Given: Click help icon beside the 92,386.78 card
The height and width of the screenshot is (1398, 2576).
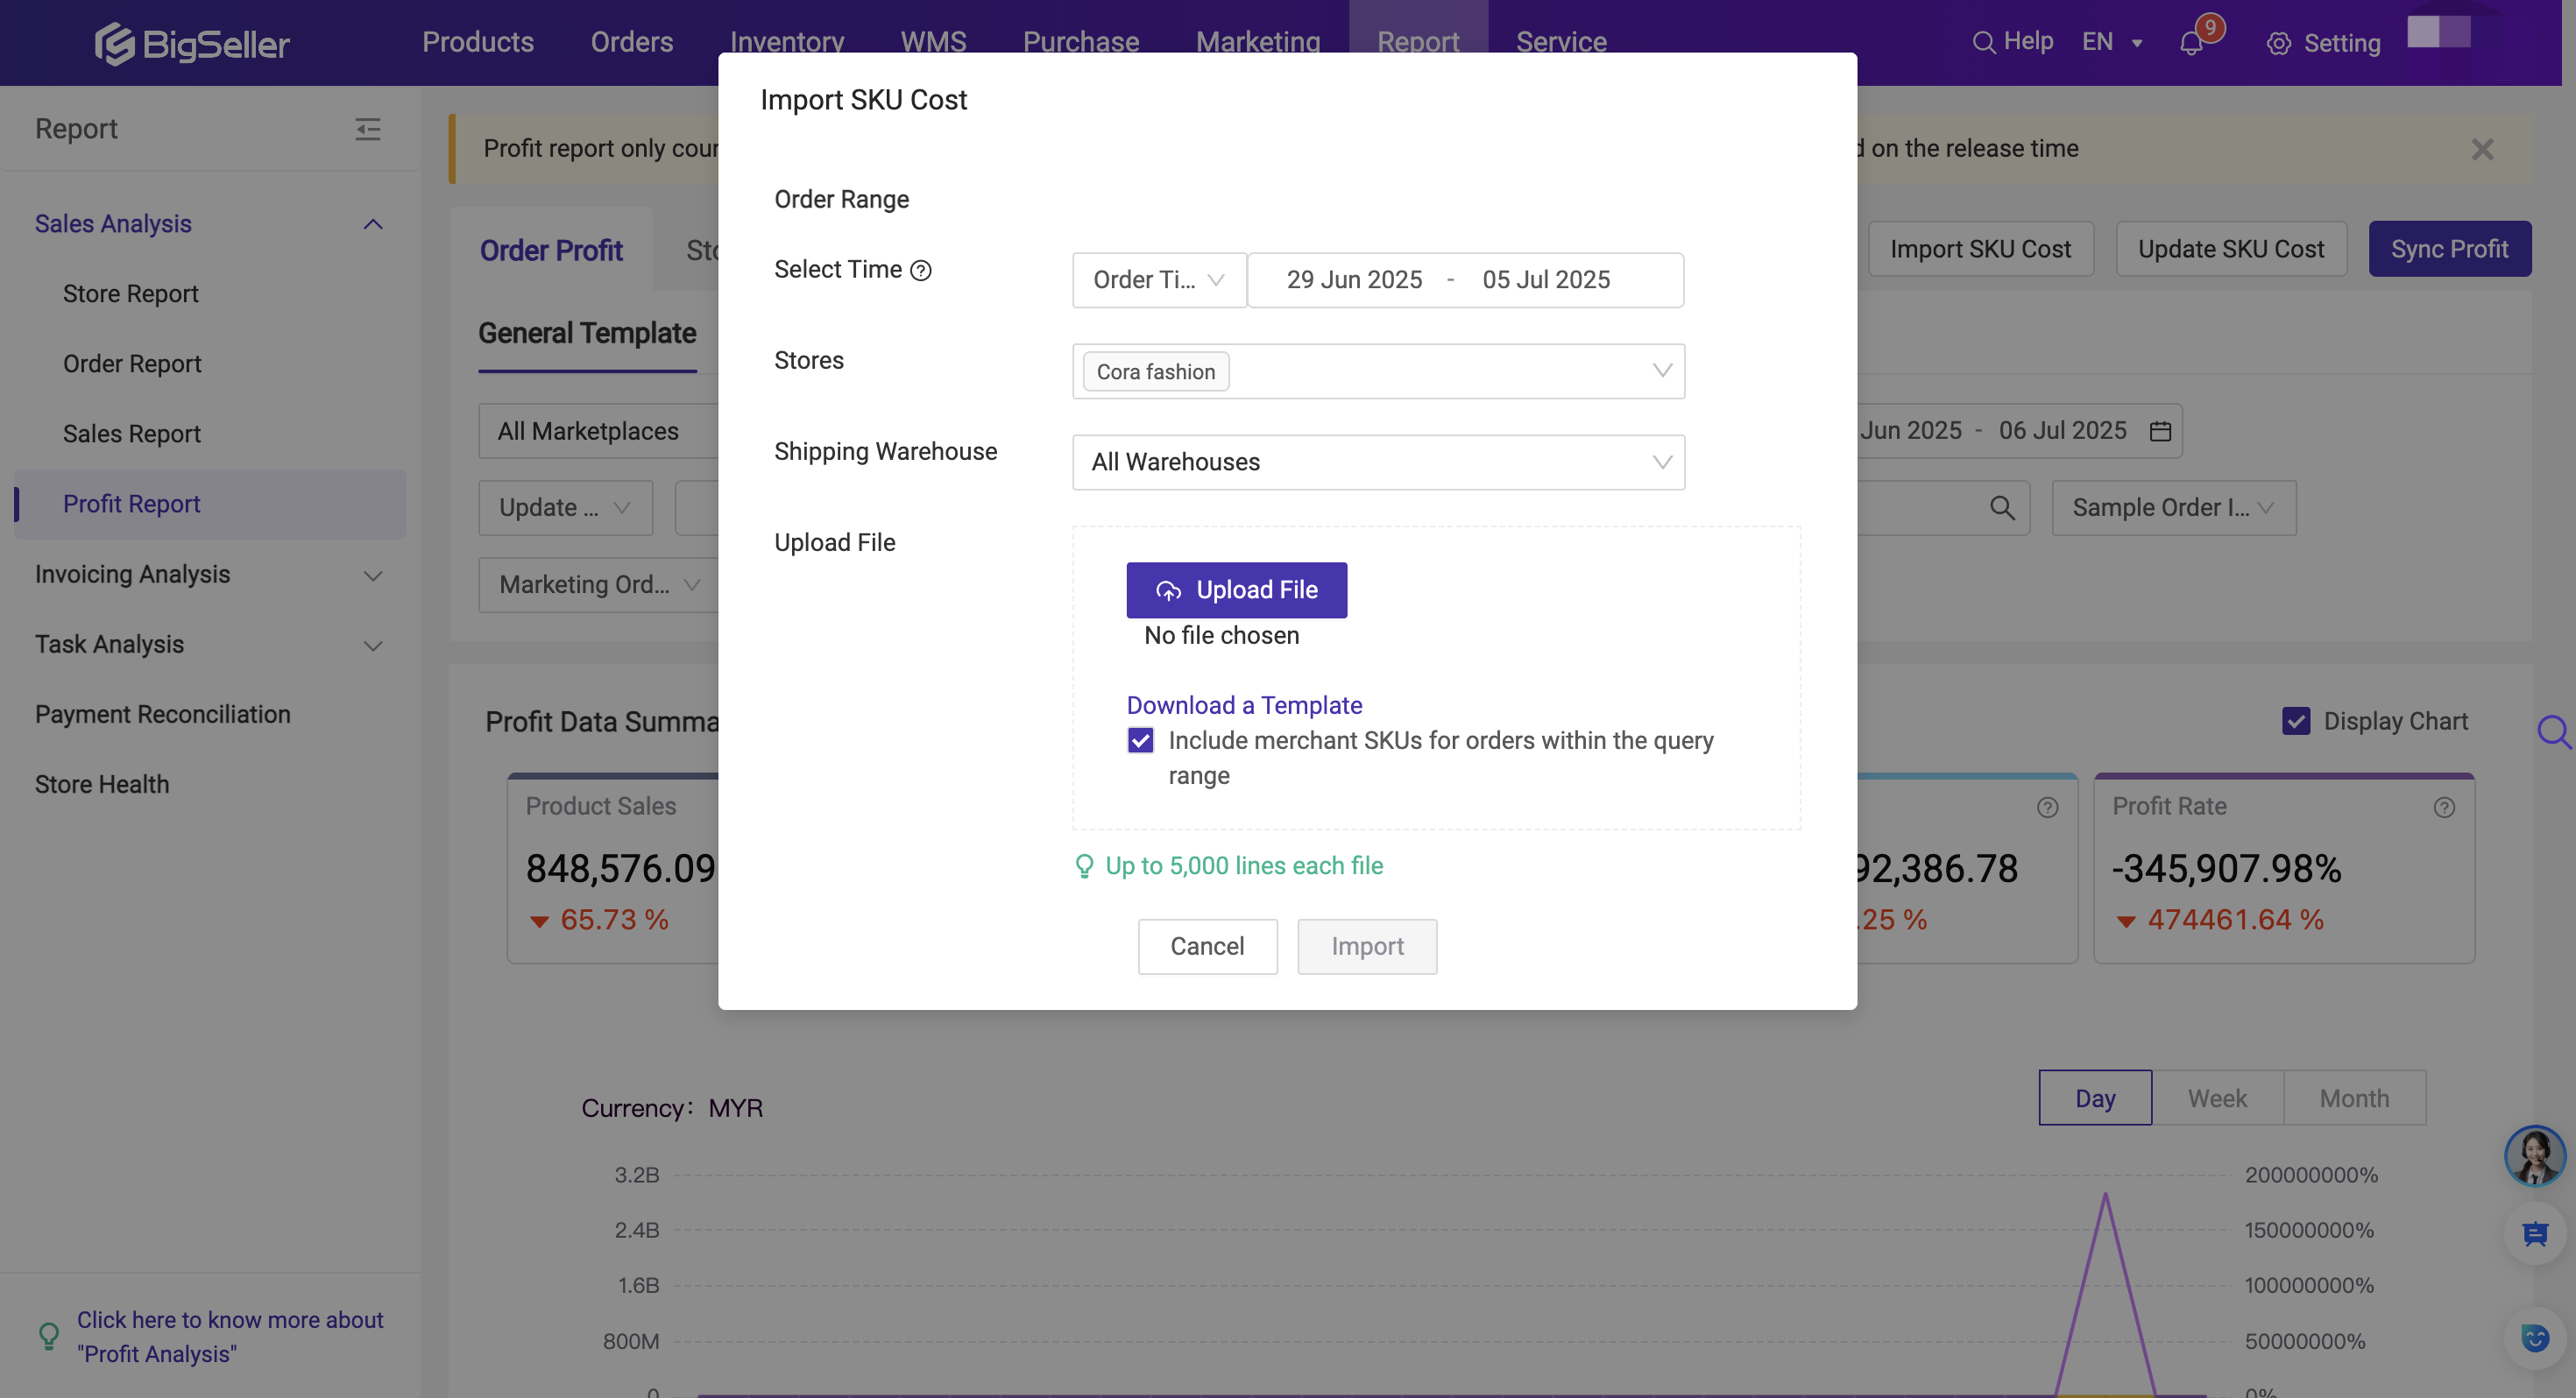Looking at the screenshot, I should coord(2047,807).
